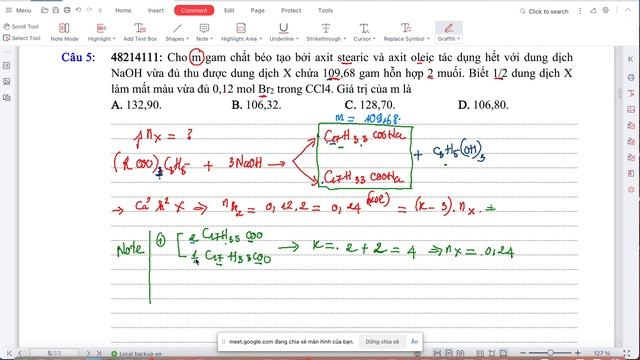
Task: Open the Edit tab
Action: click(x=229, y=11)
